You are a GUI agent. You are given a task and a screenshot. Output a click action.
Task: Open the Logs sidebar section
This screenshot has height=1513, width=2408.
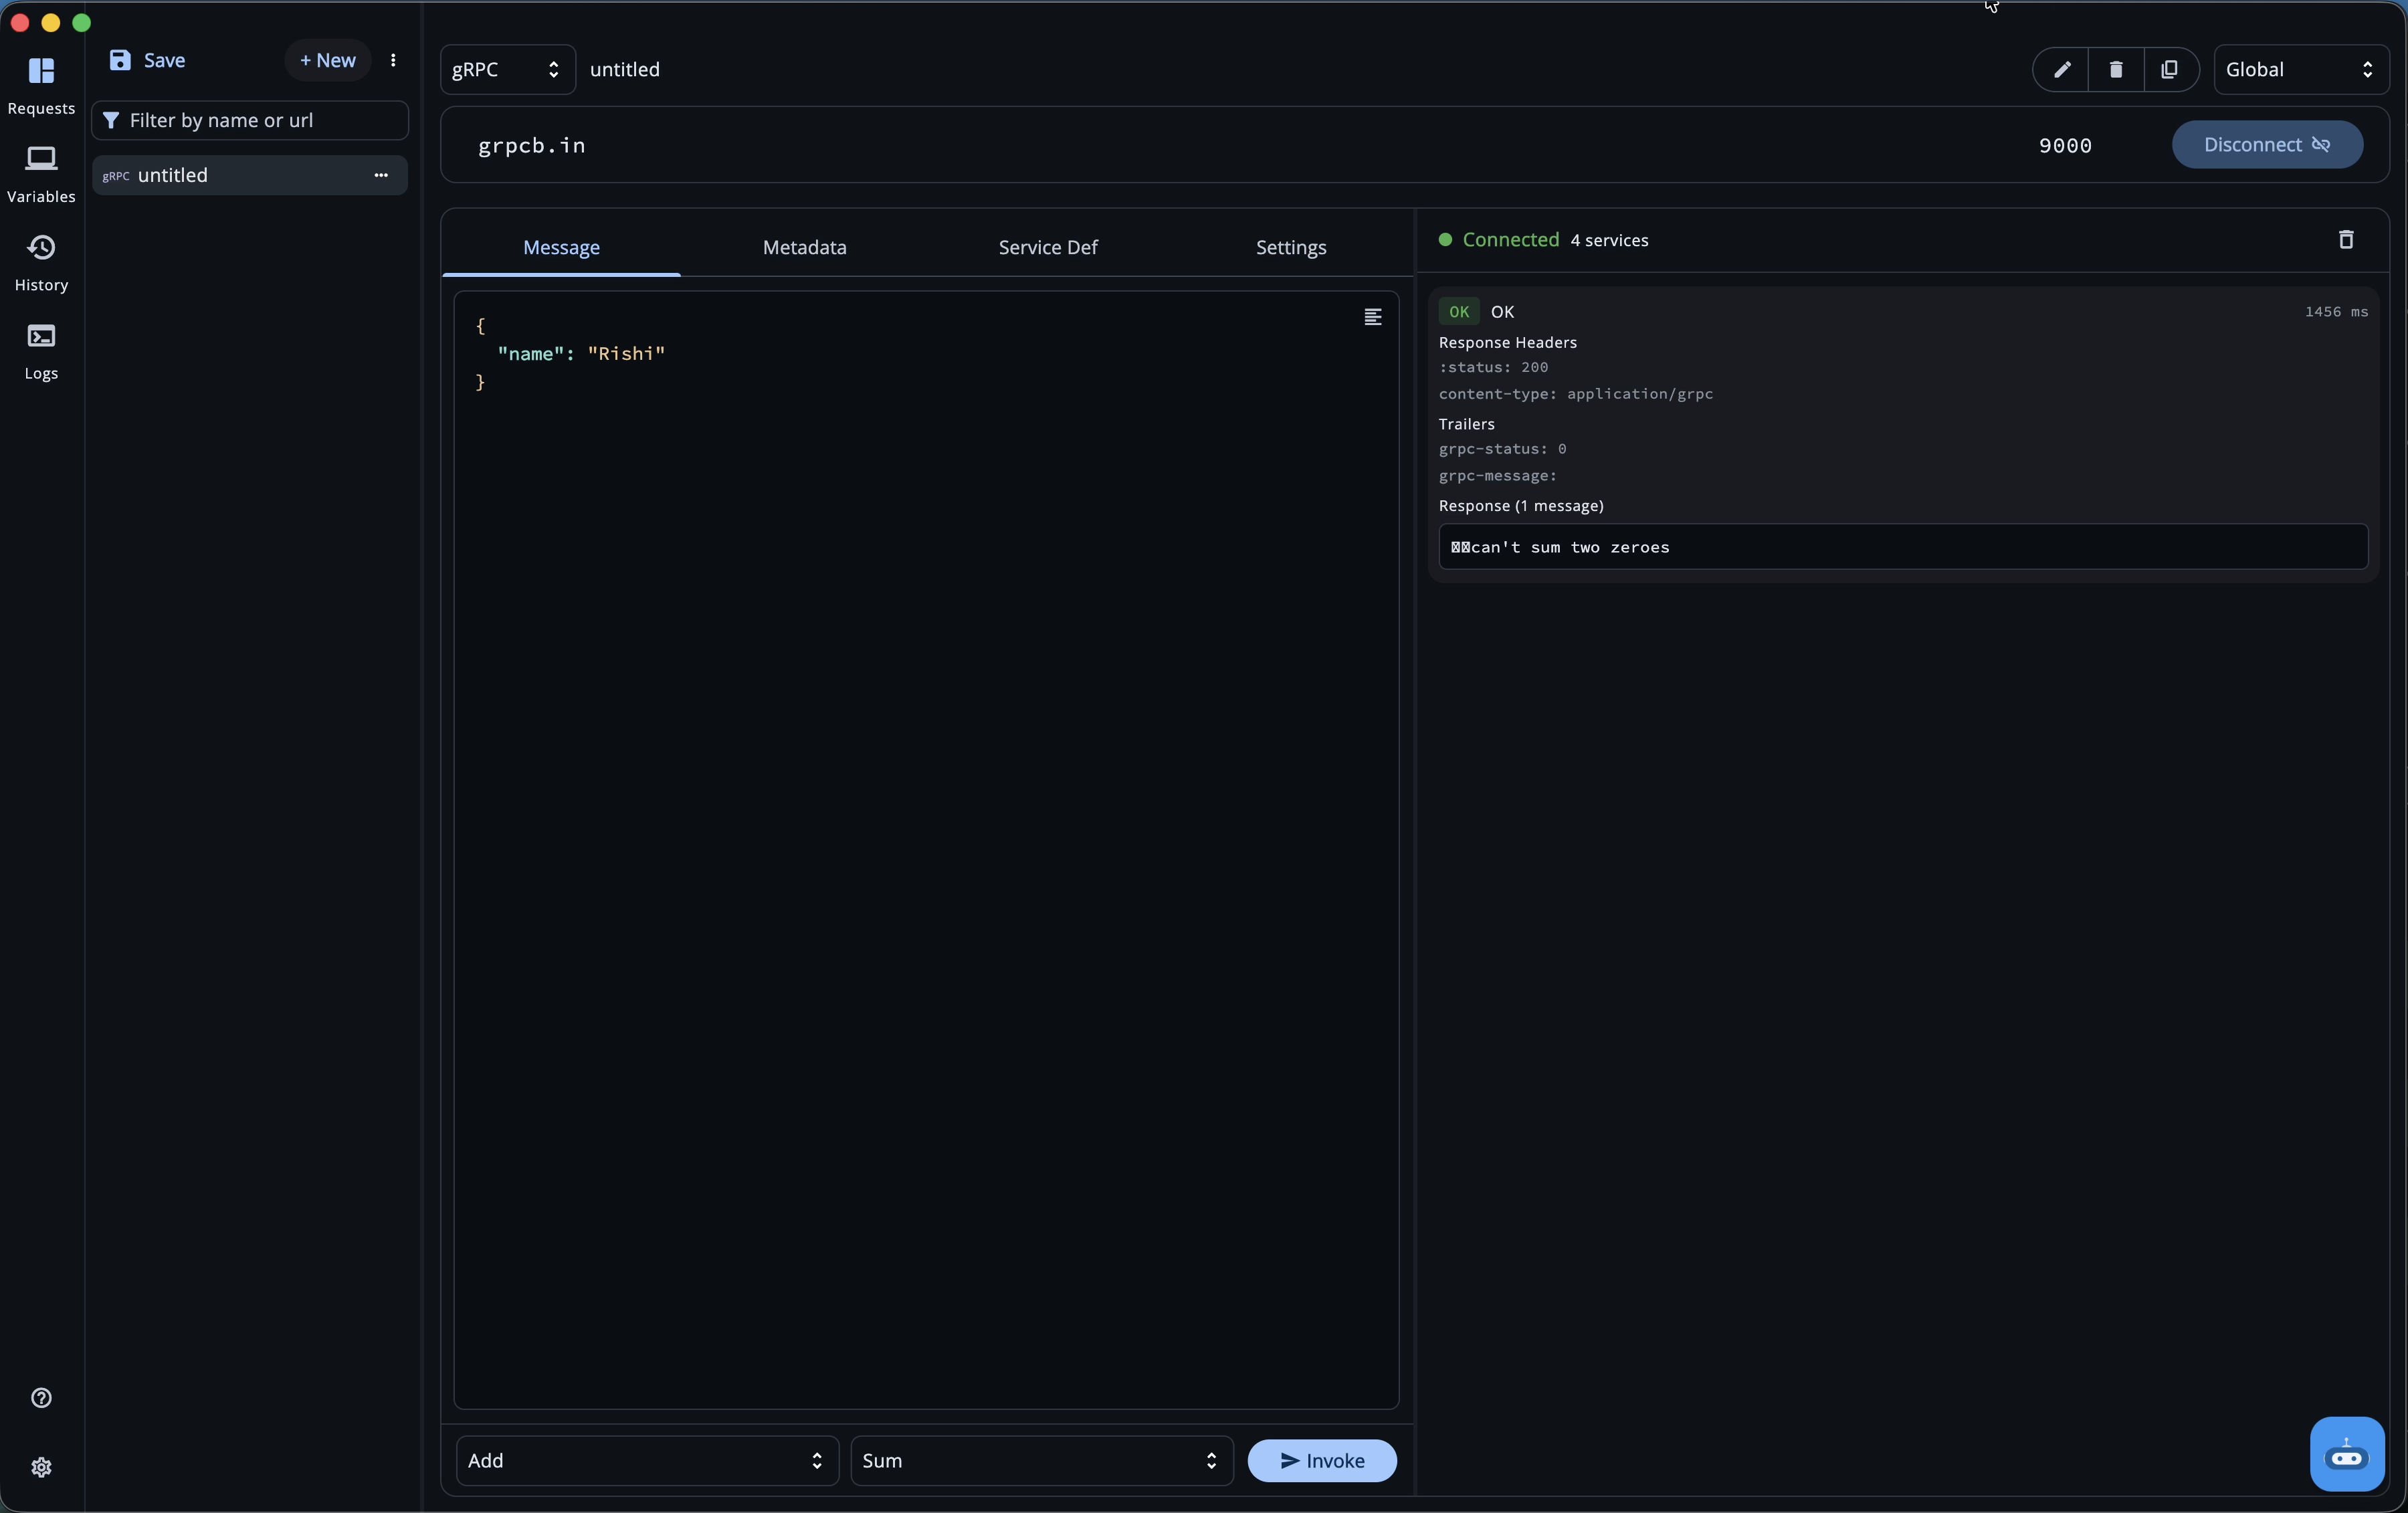tap(41, 351)
